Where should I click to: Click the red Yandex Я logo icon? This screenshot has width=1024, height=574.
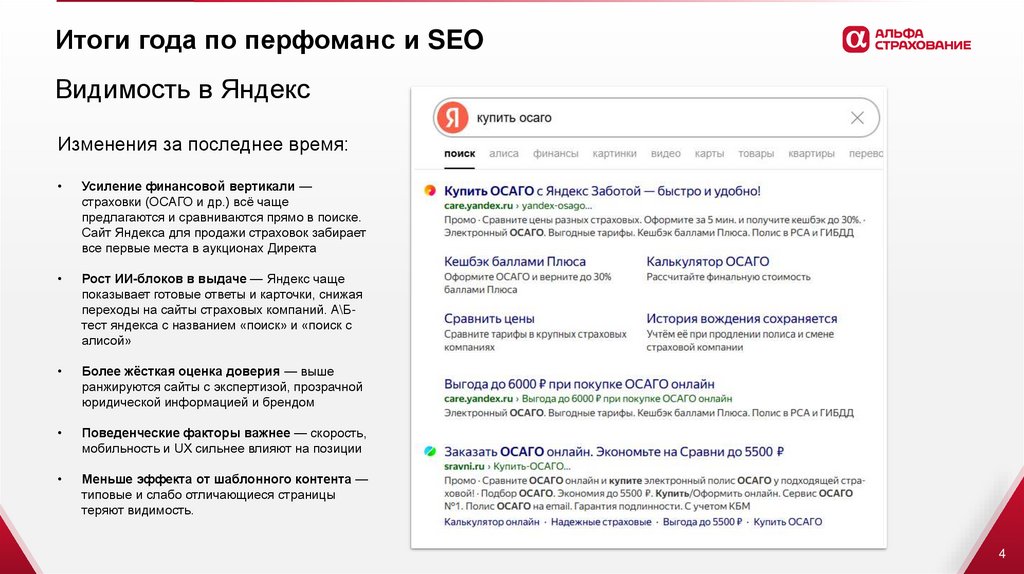453,118
